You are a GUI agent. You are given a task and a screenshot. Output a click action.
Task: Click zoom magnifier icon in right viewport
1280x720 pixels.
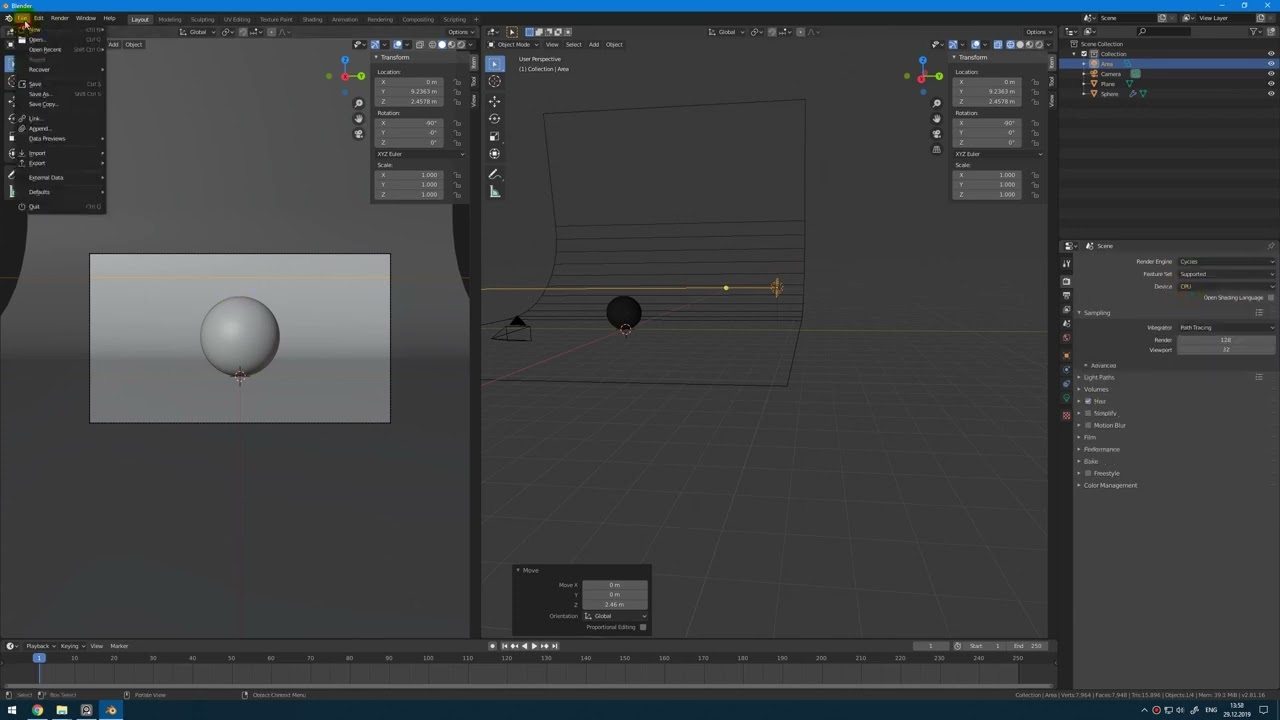pyautogui.click(x=936, y=103)
